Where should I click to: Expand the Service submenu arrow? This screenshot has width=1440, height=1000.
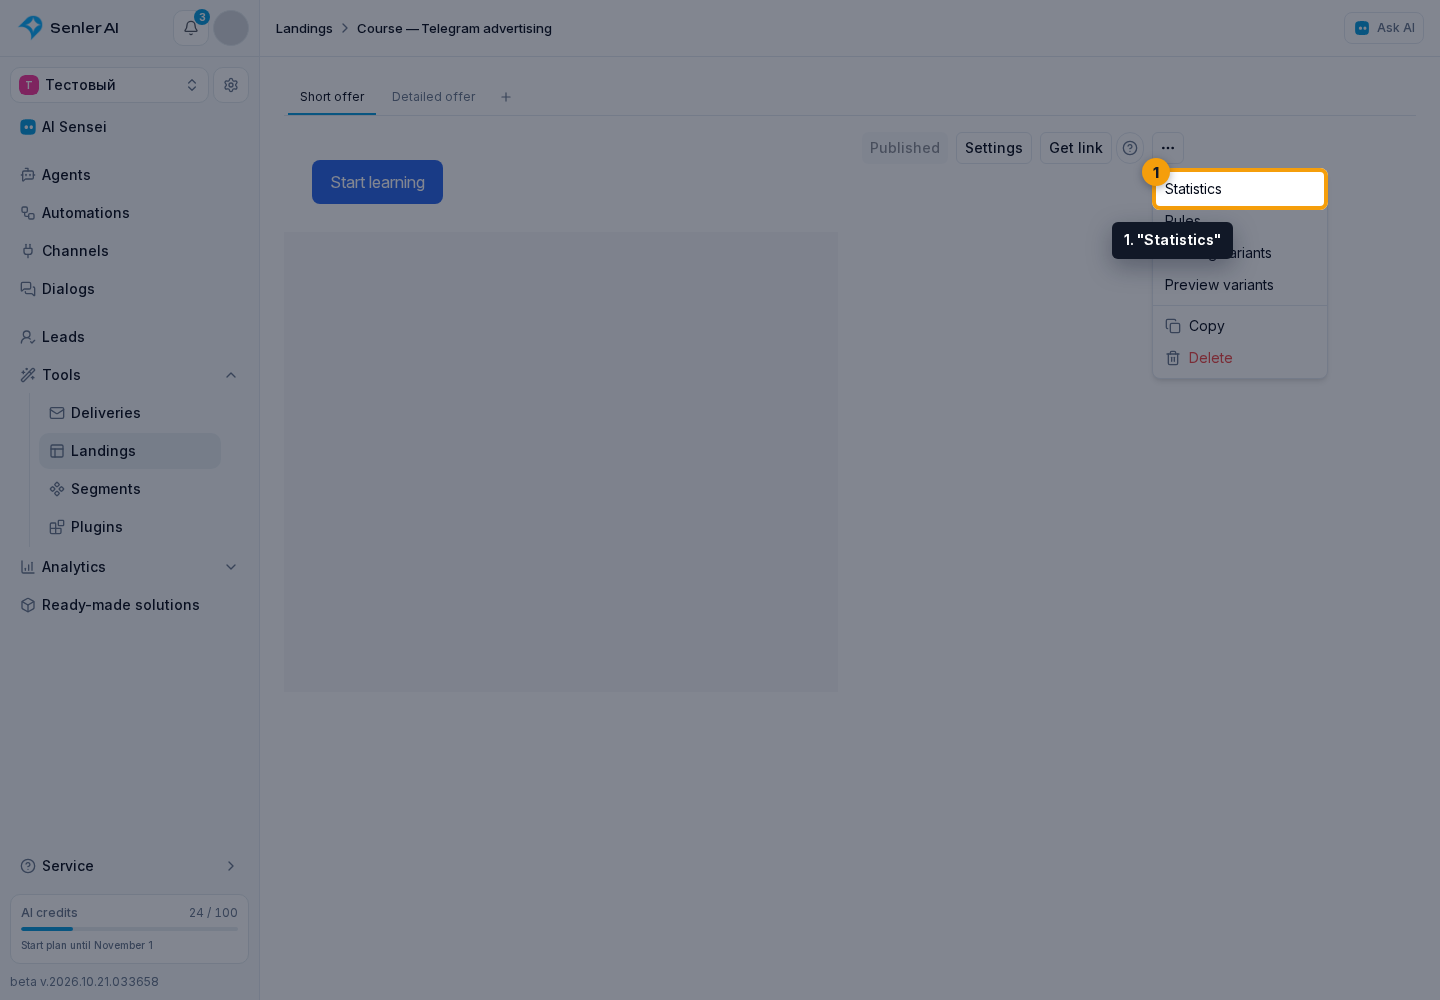pyautogui.click(x=231, y=866)
